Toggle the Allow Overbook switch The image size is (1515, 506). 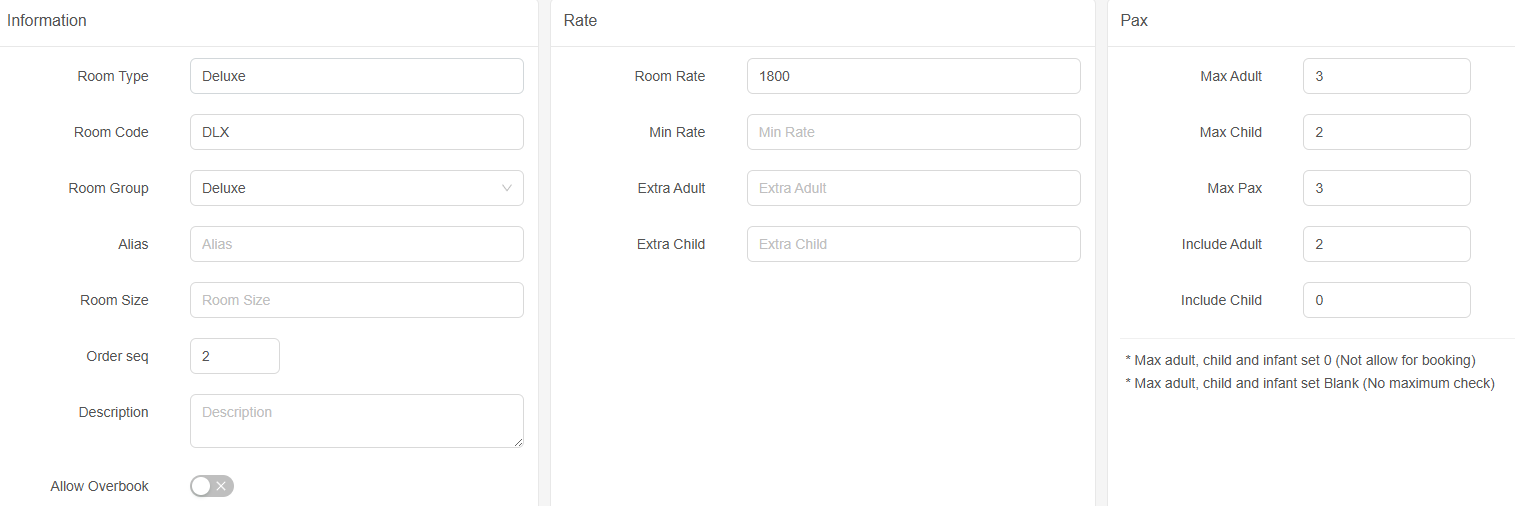click(212, 486)
